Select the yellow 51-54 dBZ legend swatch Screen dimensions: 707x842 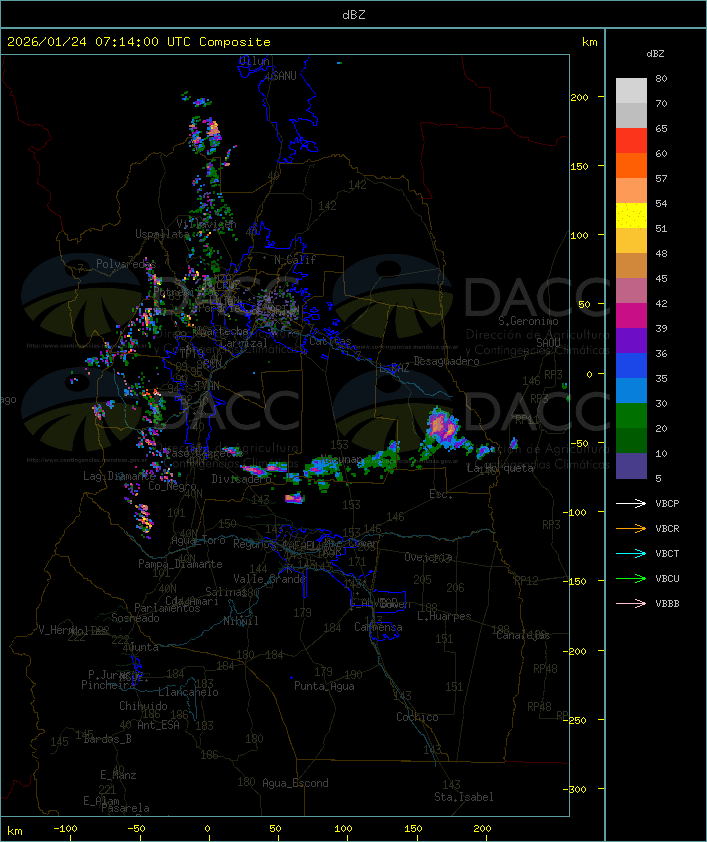tap(631, 216)
